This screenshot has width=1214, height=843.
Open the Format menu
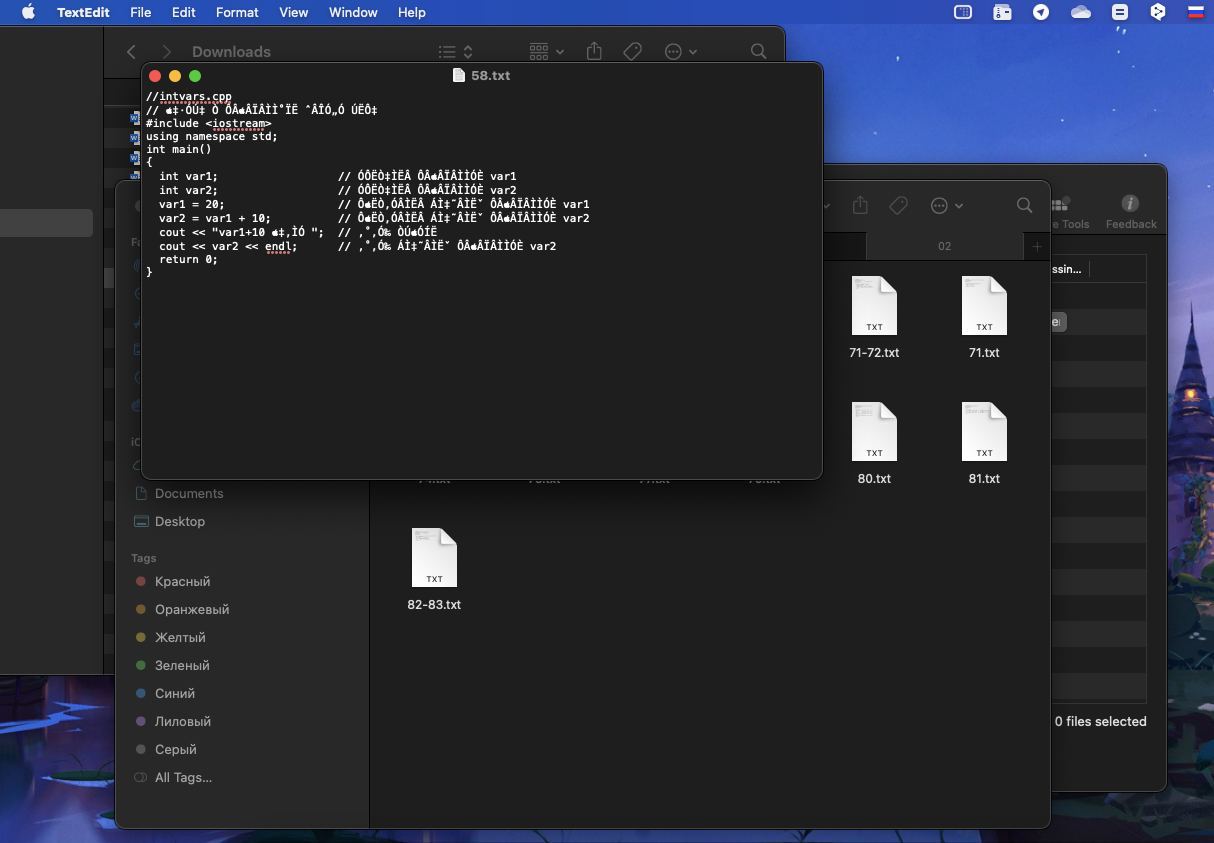point(237,12)
